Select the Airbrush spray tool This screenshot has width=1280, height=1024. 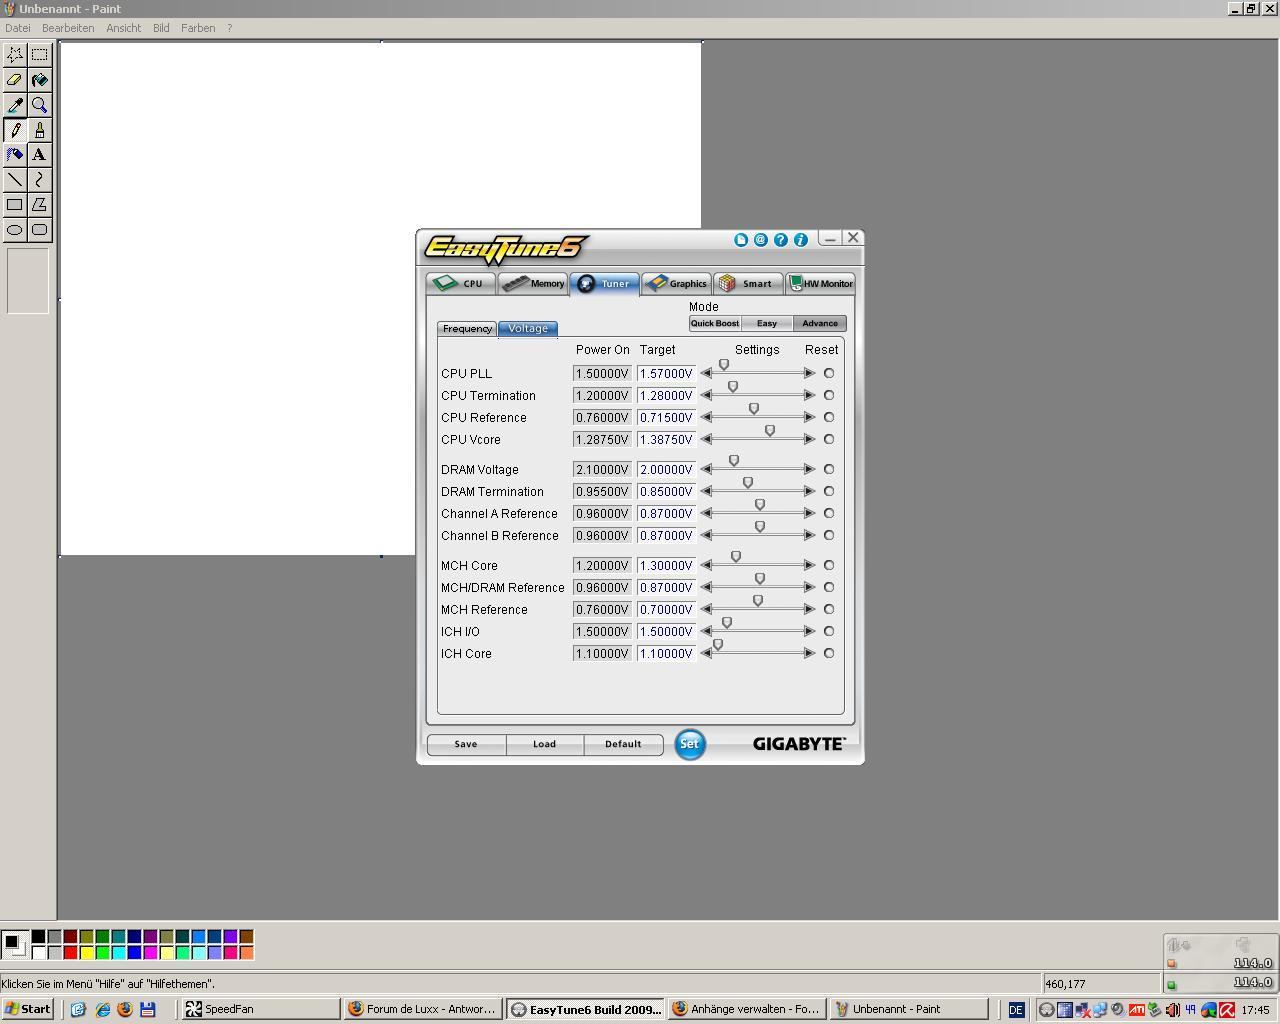(x=15, y=155)
